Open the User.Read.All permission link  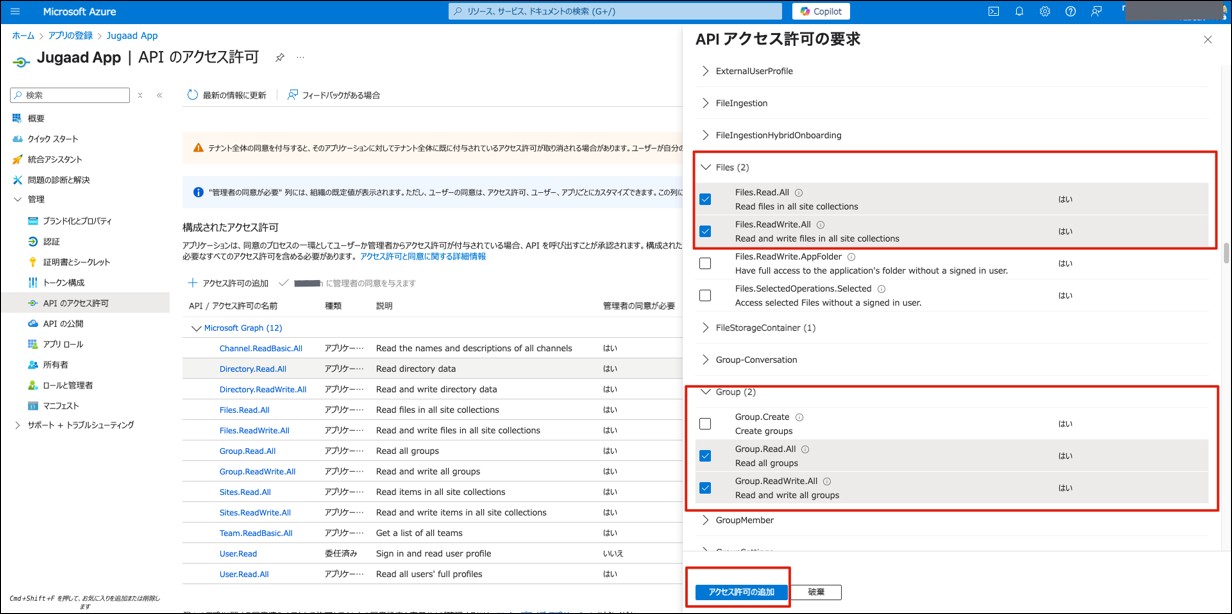244,574
